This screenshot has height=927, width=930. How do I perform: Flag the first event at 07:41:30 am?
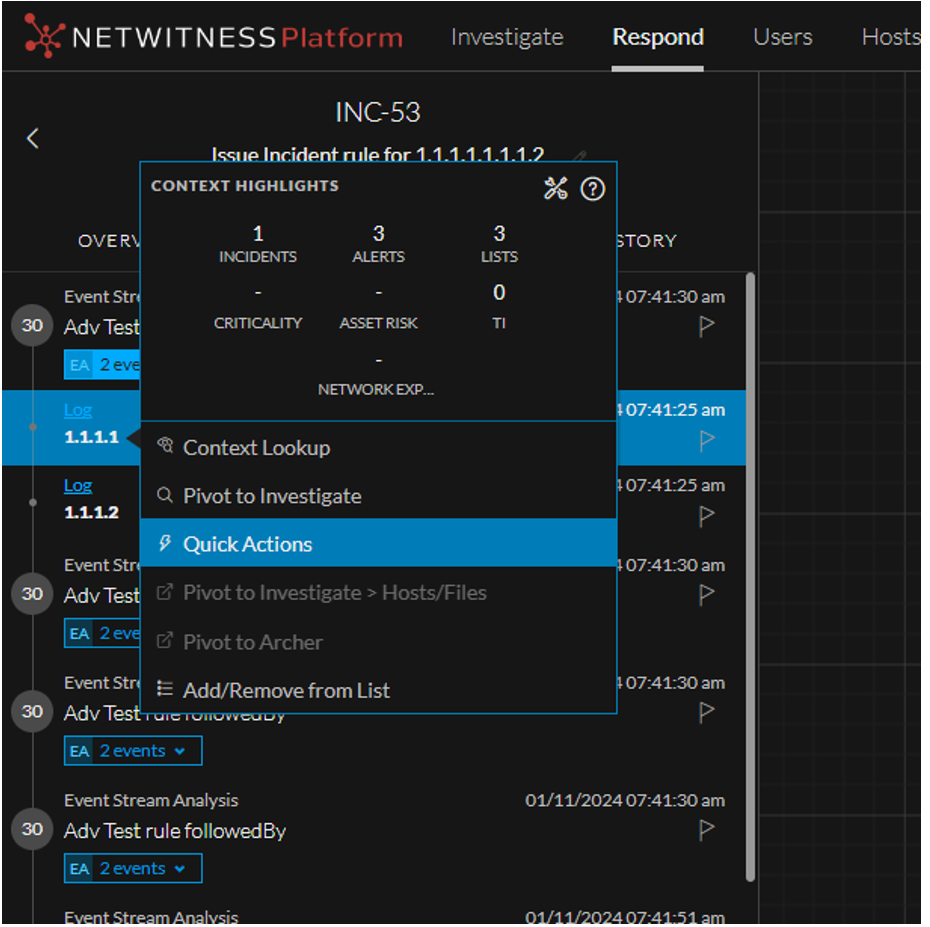point(707,326)
